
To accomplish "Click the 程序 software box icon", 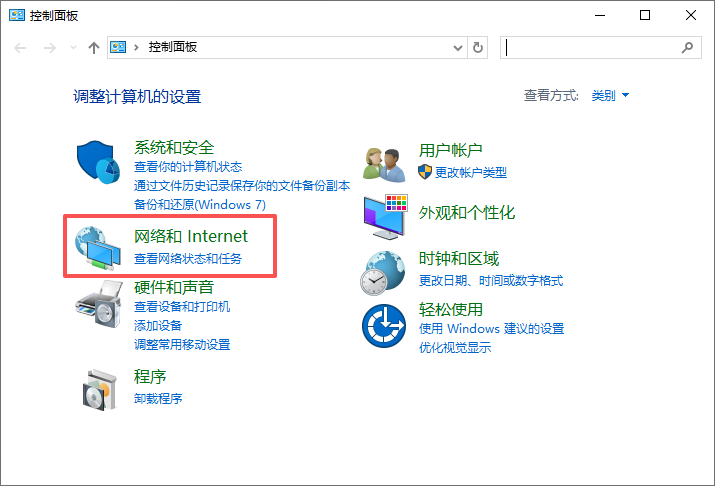I will point(100,390).
